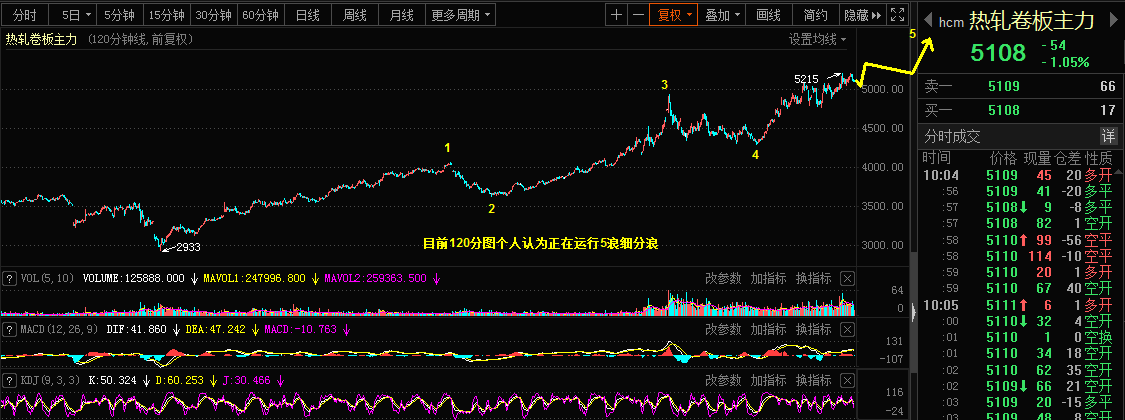The height and width of the screenshot is (420, 1125).
Task: Switch to 30分钟 period tab
Action: (x=213, y=14)
